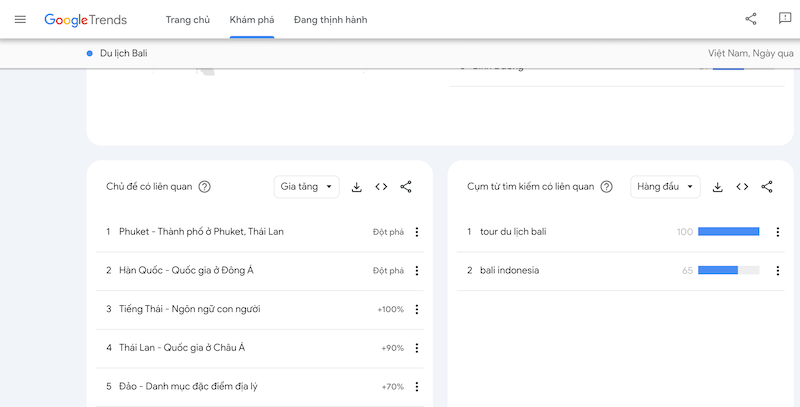The height and width of the screenshot is (407, 800).
Task: Click the Chủ đề có liên quan heading
Action: point(149,187)
